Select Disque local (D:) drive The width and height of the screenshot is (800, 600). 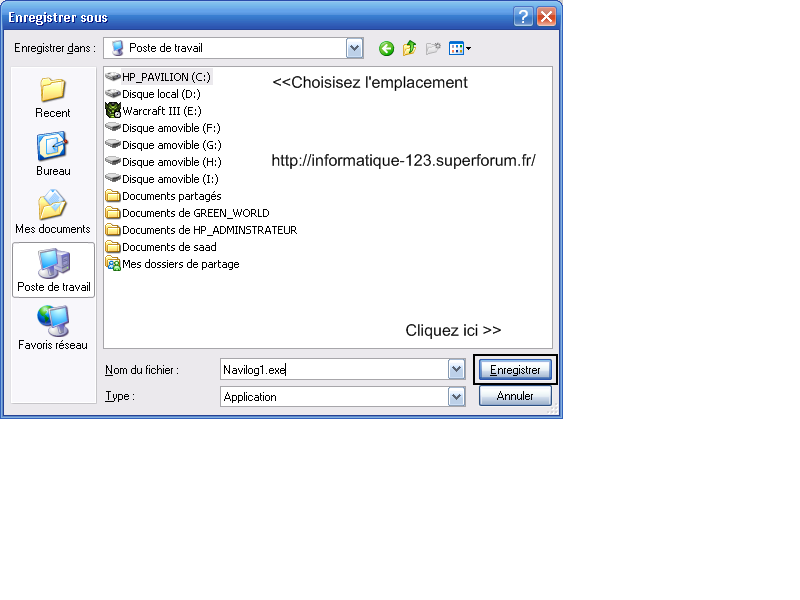click(153, 94)
